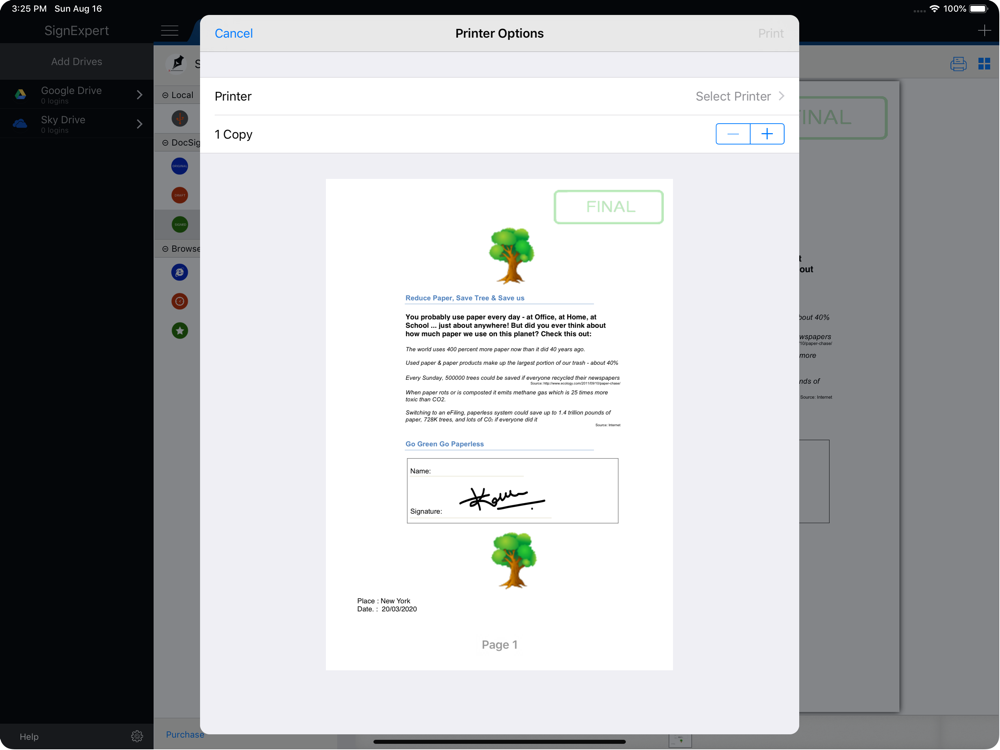Open Help in the sidebar footer
Screen dimensions: 1000x750
point(29,737)
